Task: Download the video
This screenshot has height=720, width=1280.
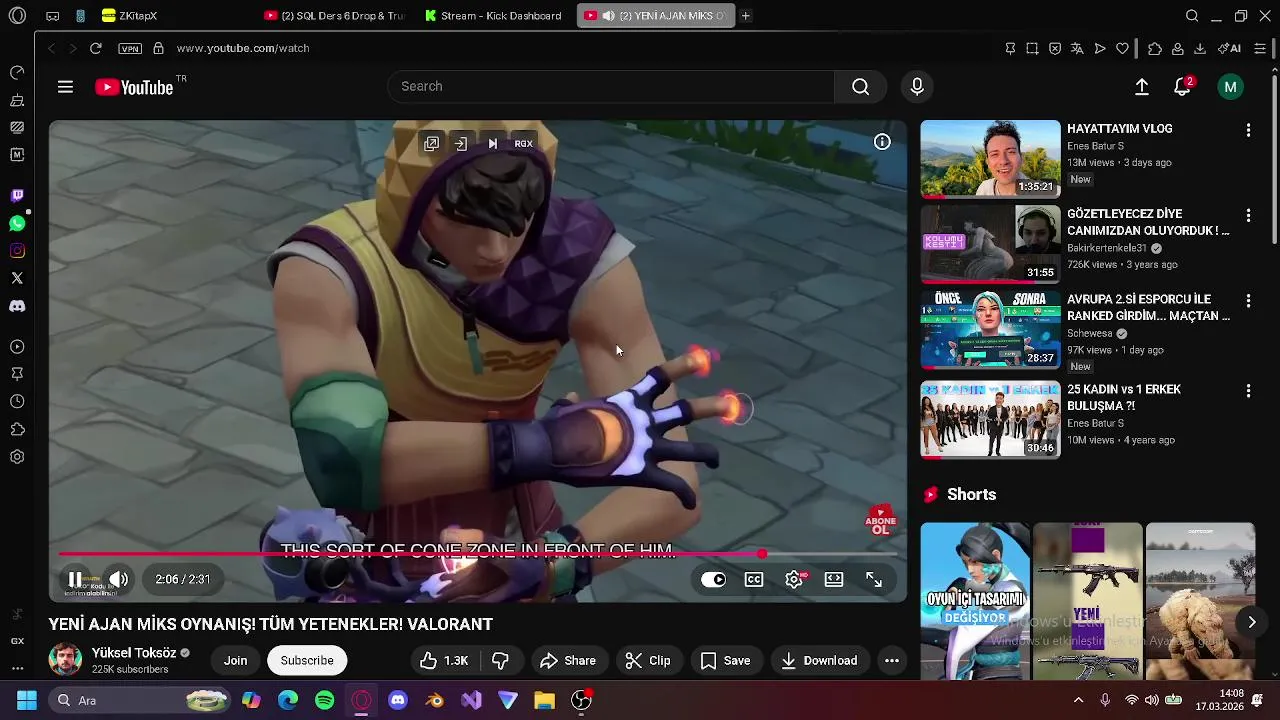Action: point(820,660)
